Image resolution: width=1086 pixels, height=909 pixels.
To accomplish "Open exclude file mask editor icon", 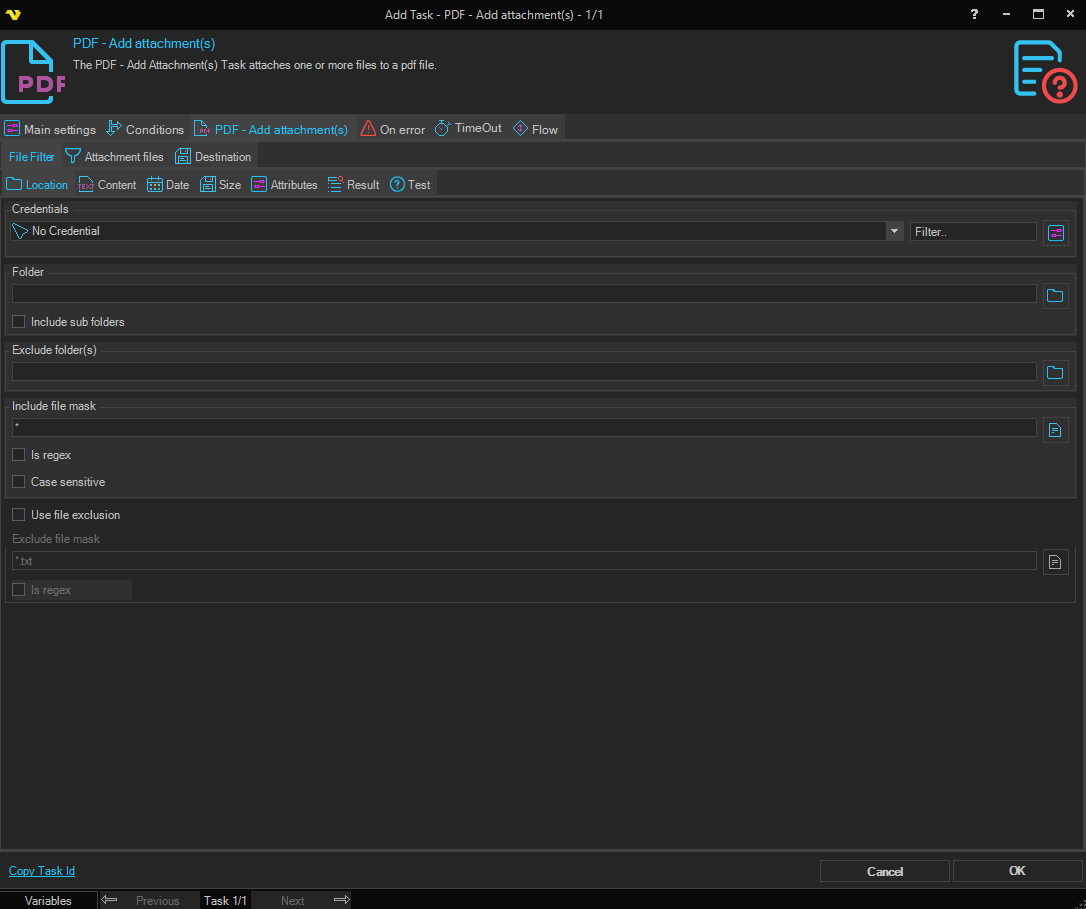I will [1055, 562].
